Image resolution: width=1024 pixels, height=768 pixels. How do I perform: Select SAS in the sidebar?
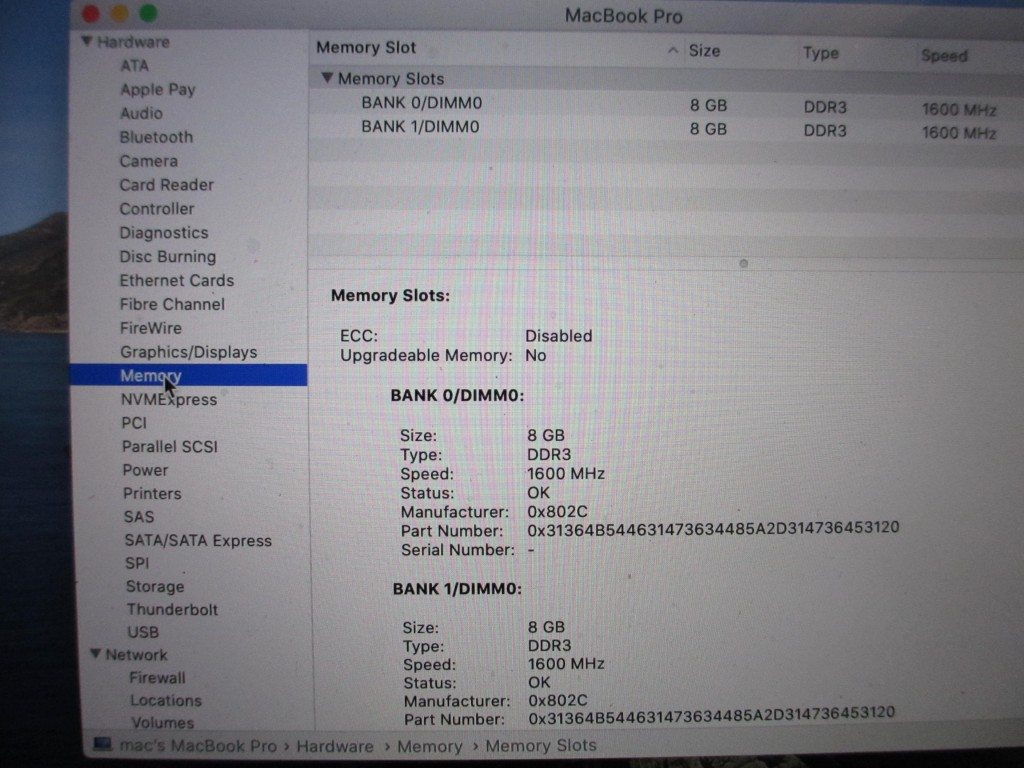click(x=139, y=517)
